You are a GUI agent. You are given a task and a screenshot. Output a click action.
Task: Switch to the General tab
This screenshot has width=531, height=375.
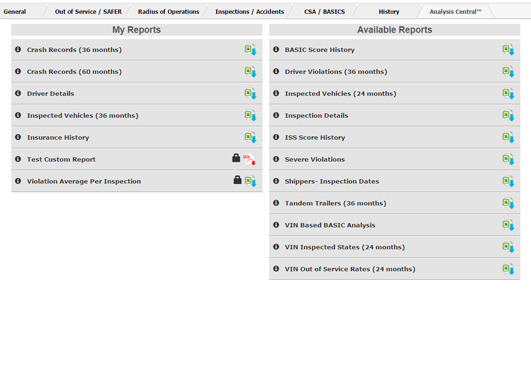[x=15, y=12]
